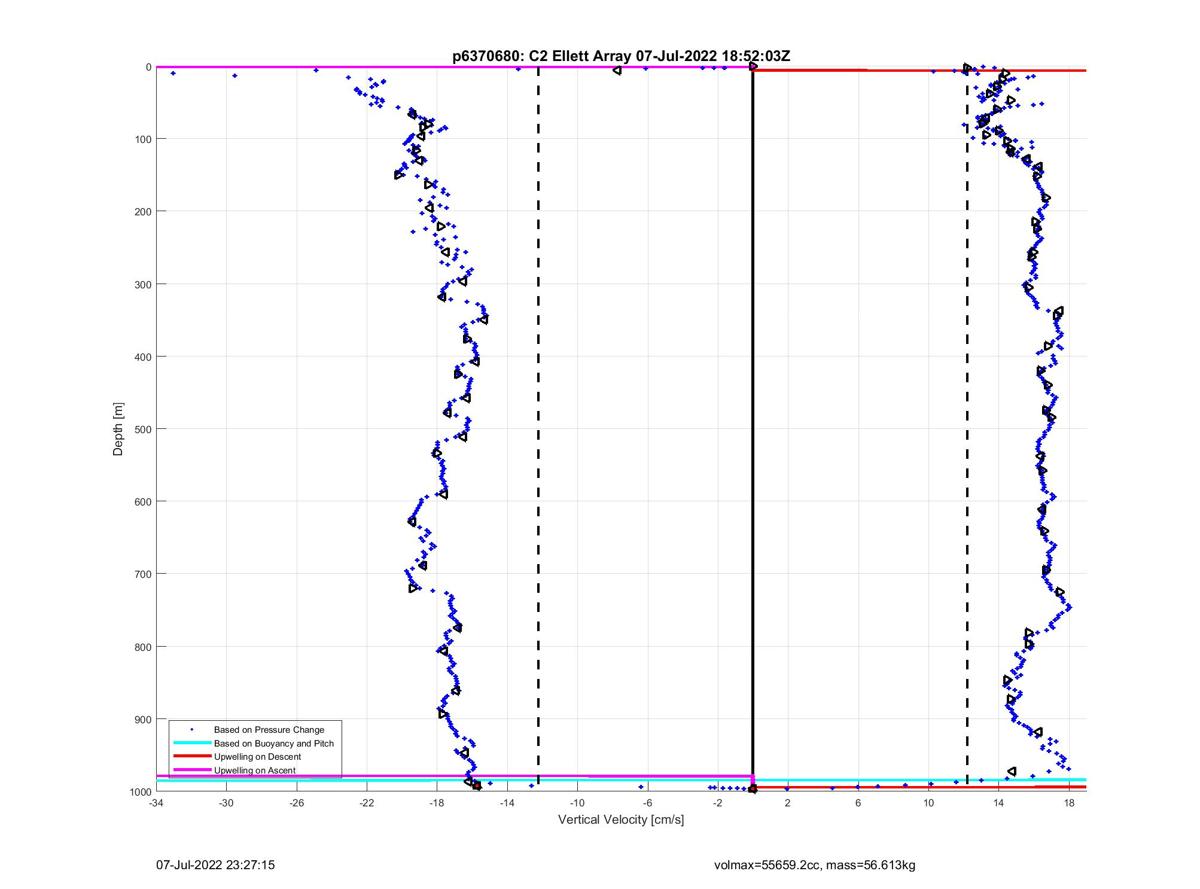Image resolution: width=1200 pixels, height=889 pixels.
Task: Click x-axis tick label '-30'
Action: coord(226,803)
